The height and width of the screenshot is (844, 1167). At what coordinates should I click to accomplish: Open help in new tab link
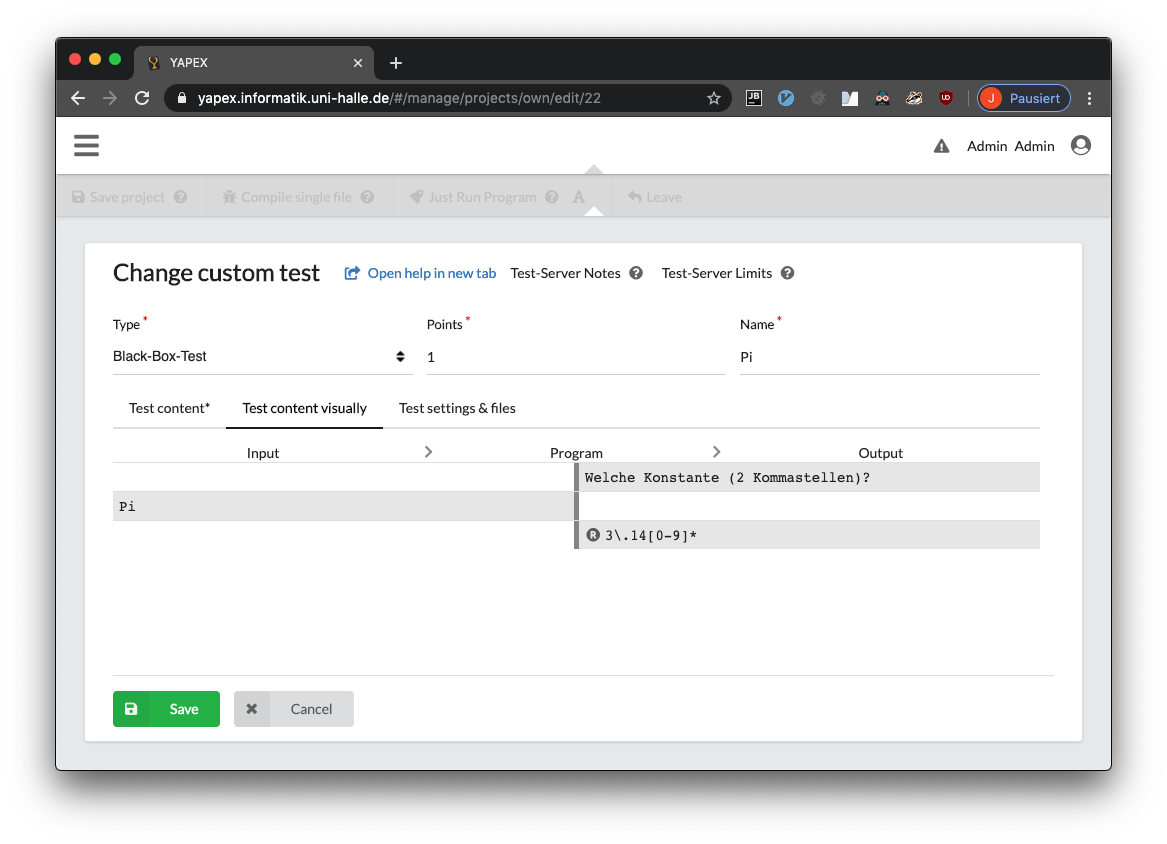click(x=421, y=273)
